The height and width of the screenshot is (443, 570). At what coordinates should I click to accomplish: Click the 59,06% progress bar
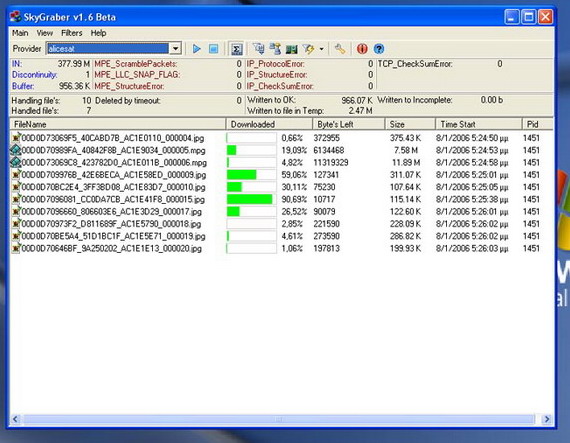pos(251,175)
